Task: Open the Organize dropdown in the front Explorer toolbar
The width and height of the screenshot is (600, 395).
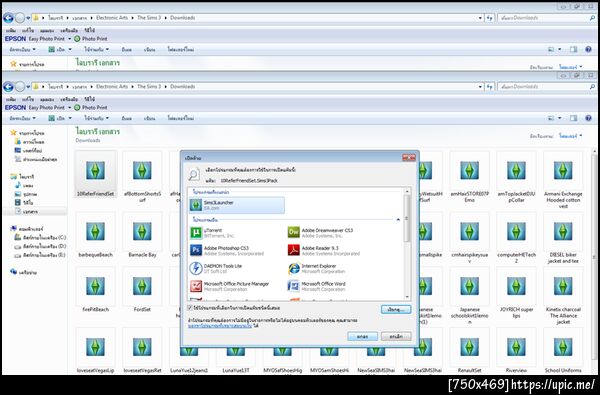Action: (23, 119)
